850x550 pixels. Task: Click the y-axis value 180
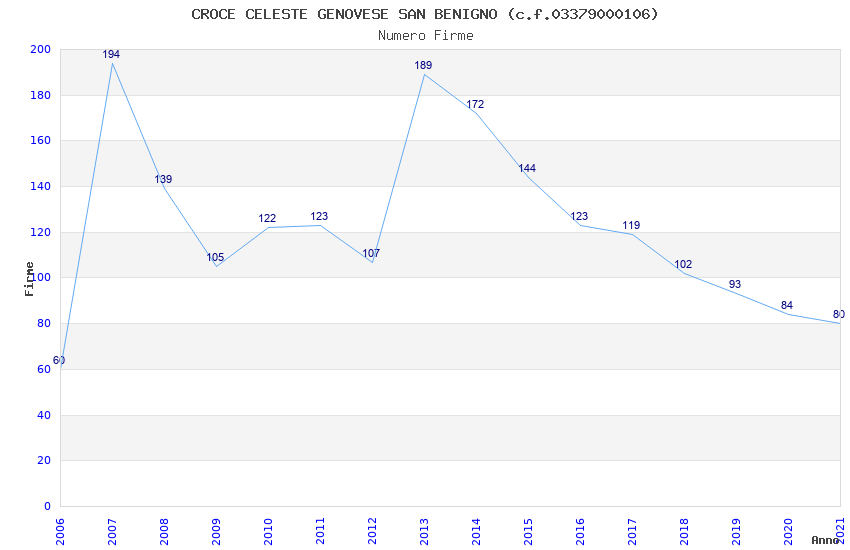(41, 95)
